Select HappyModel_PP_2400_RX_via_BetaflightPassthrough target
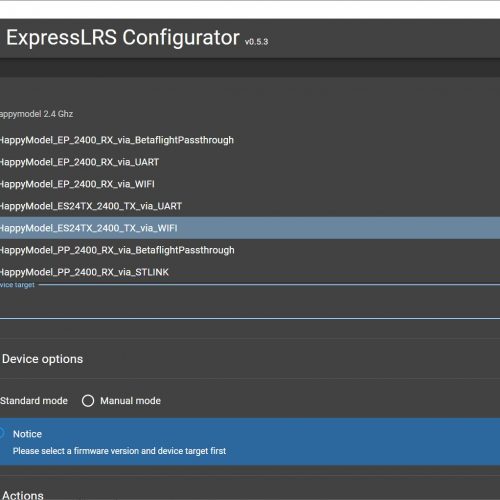Screen dimensions: 500x500 (x=250, y=250)
